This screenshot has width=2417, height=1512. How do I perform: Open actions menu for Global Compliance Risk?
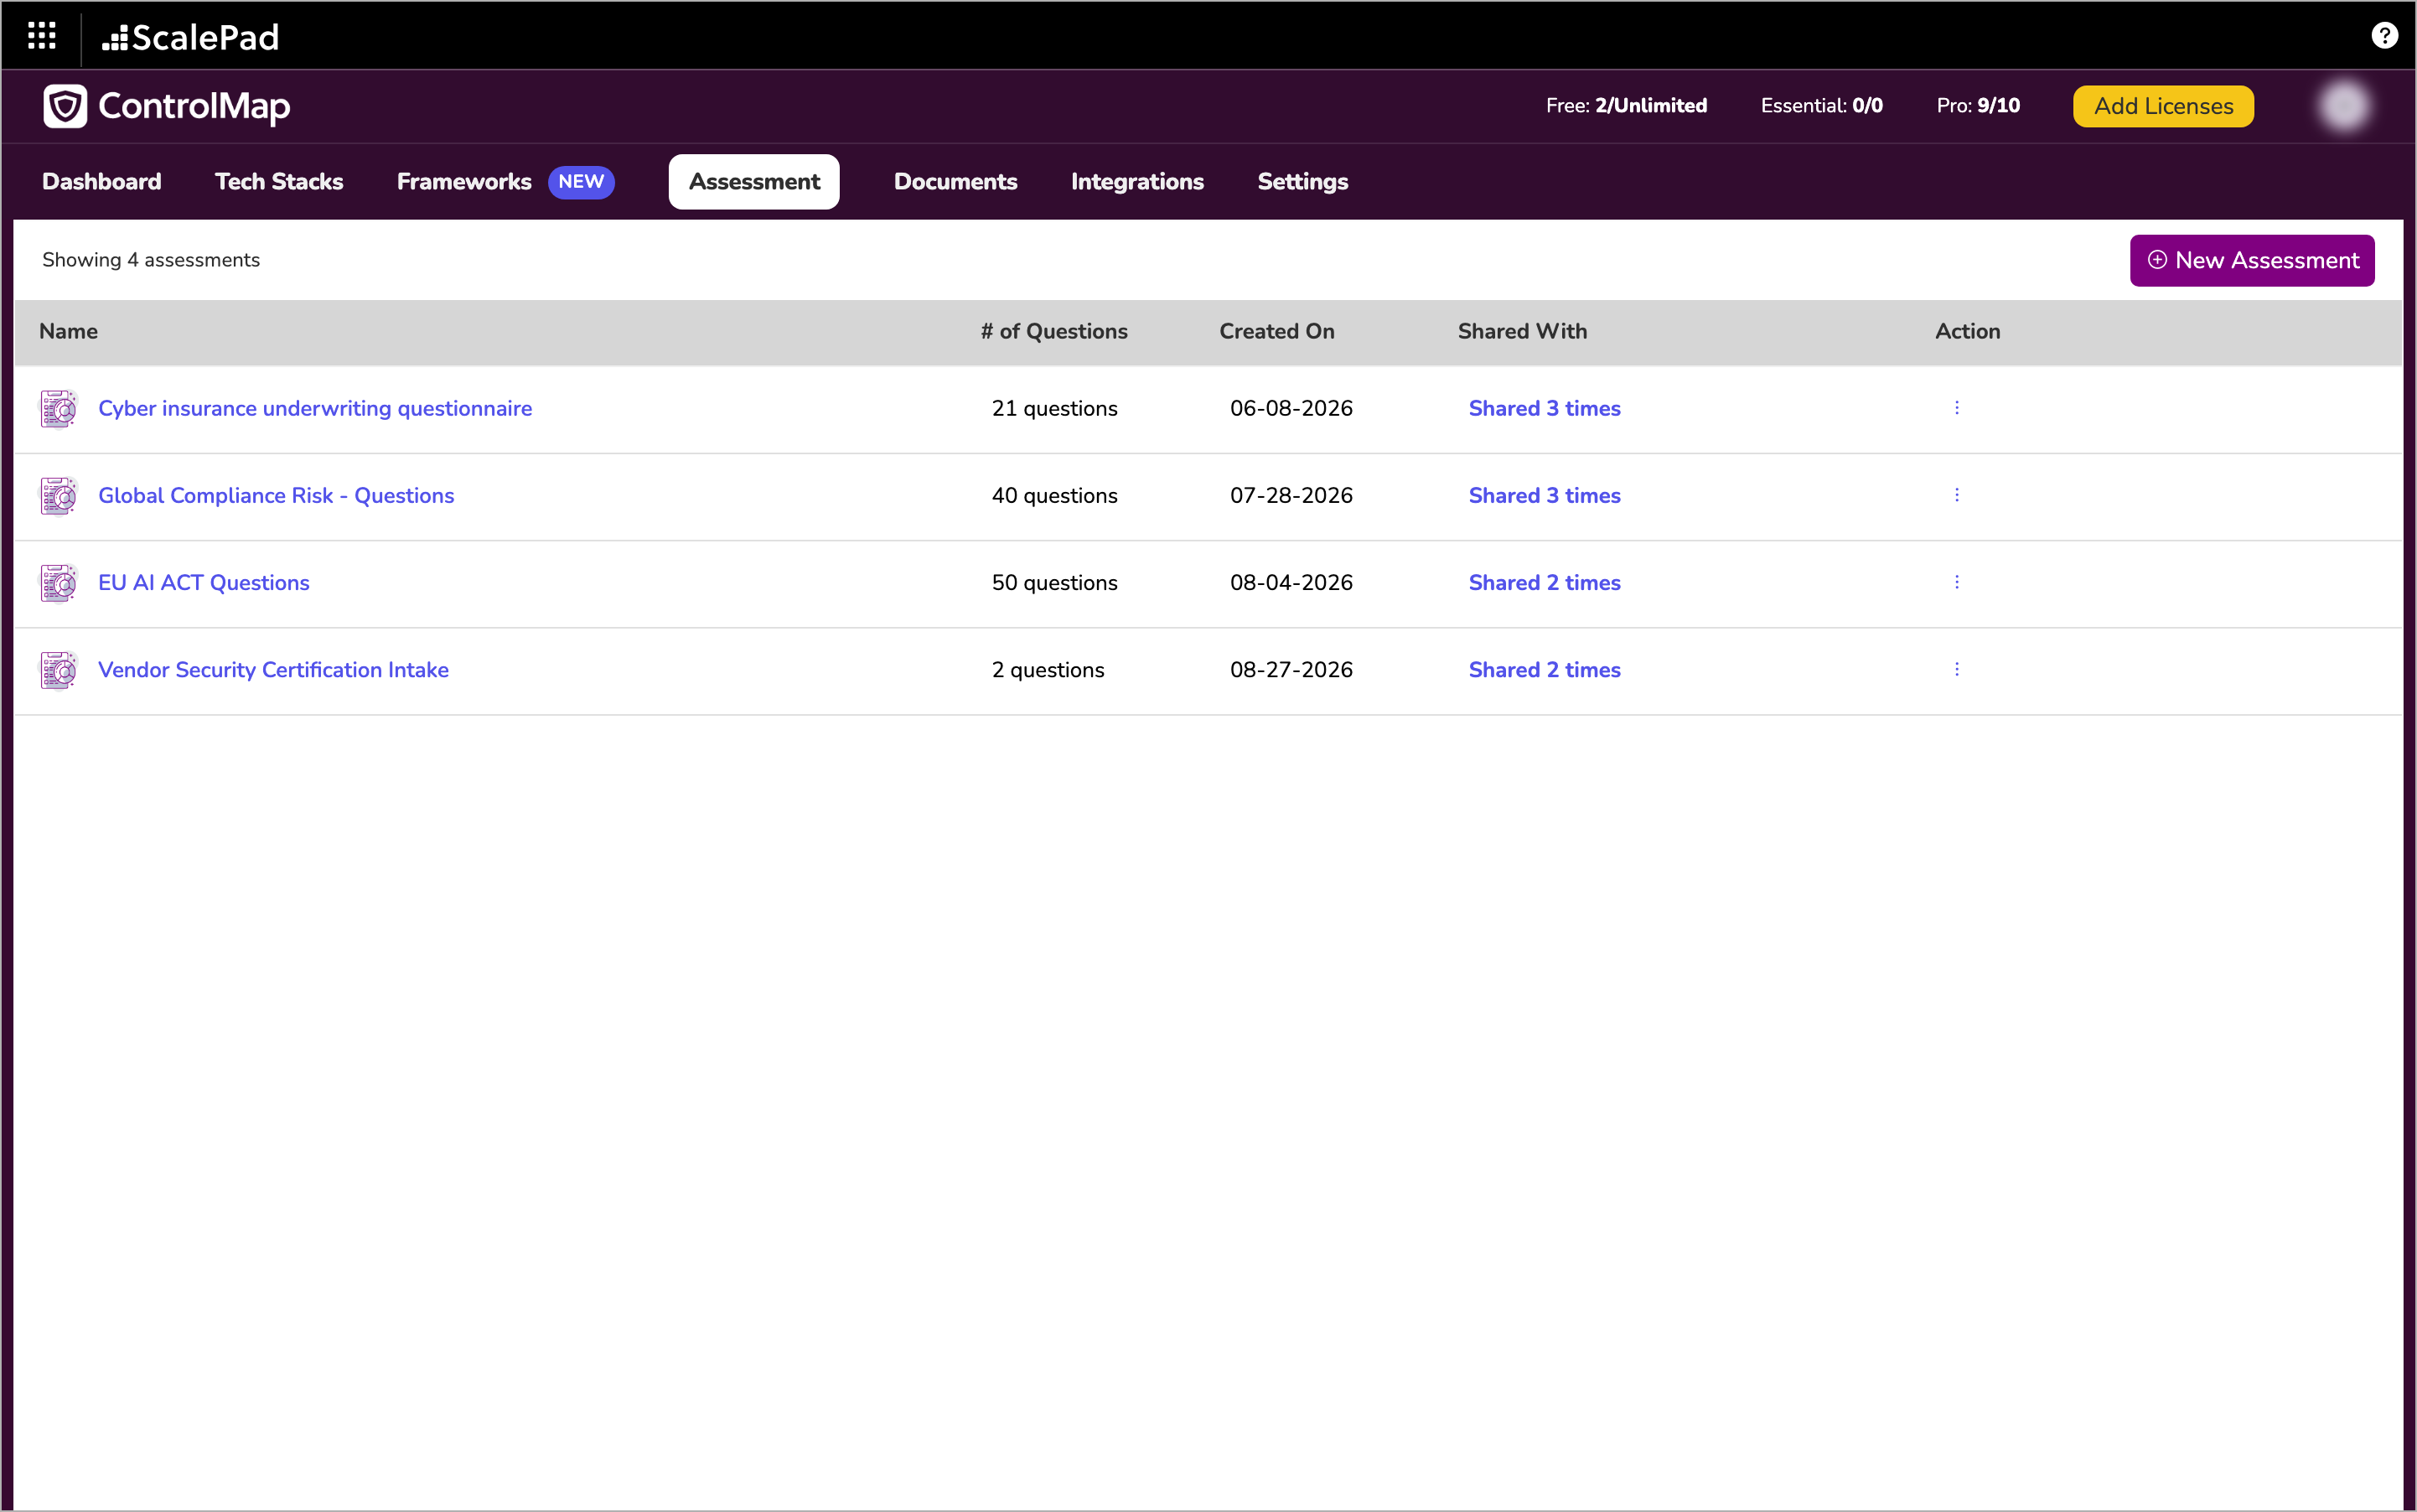1956,495
